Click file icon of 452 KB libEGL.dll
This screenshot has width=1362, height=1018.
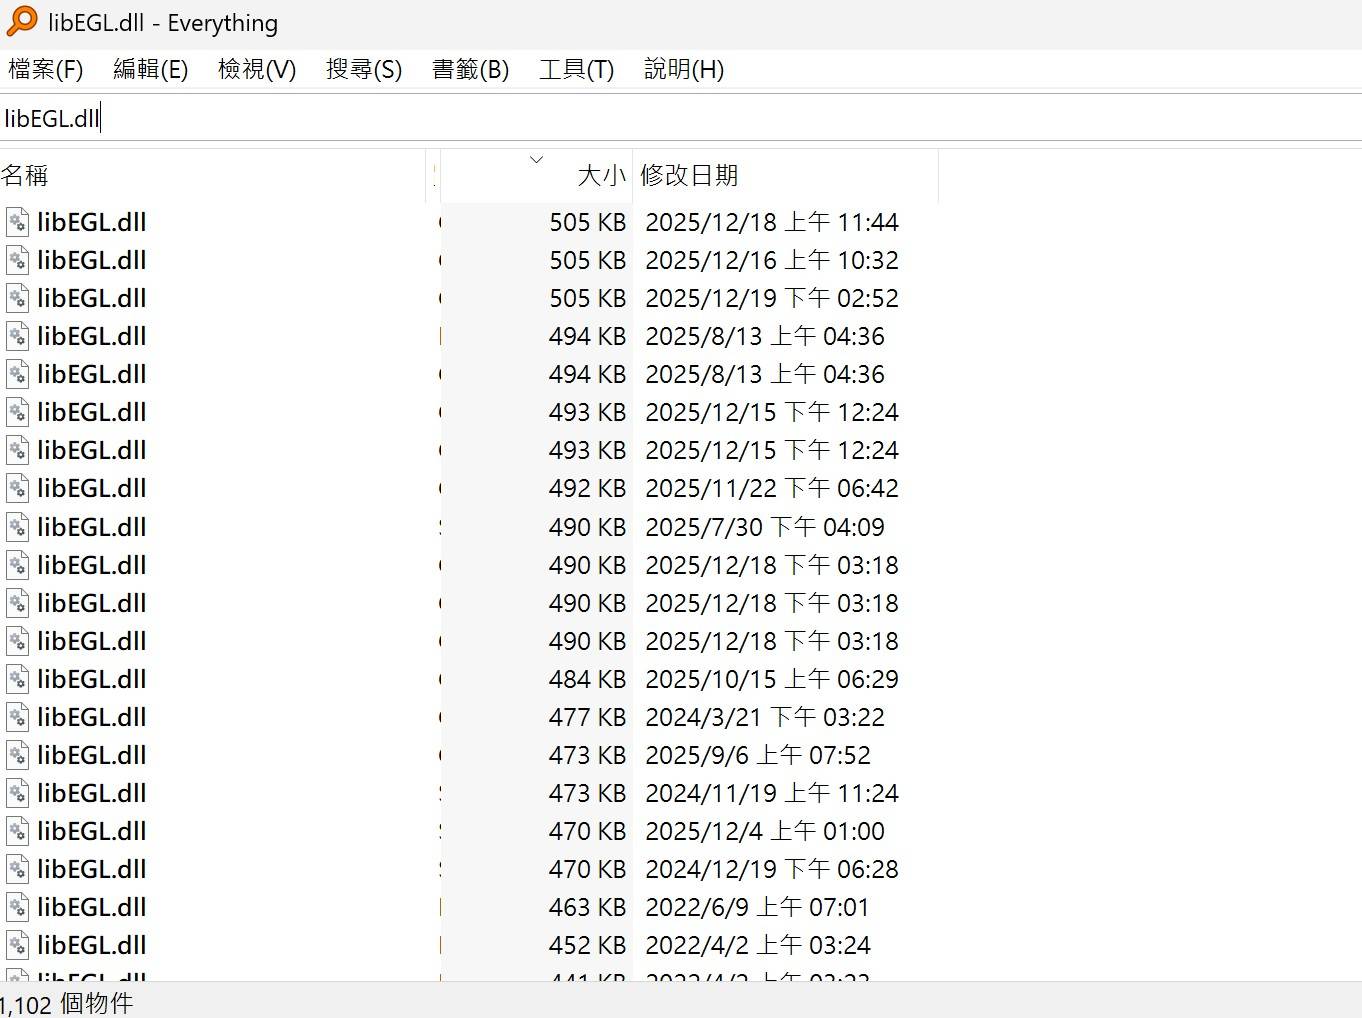pos(17,945)
